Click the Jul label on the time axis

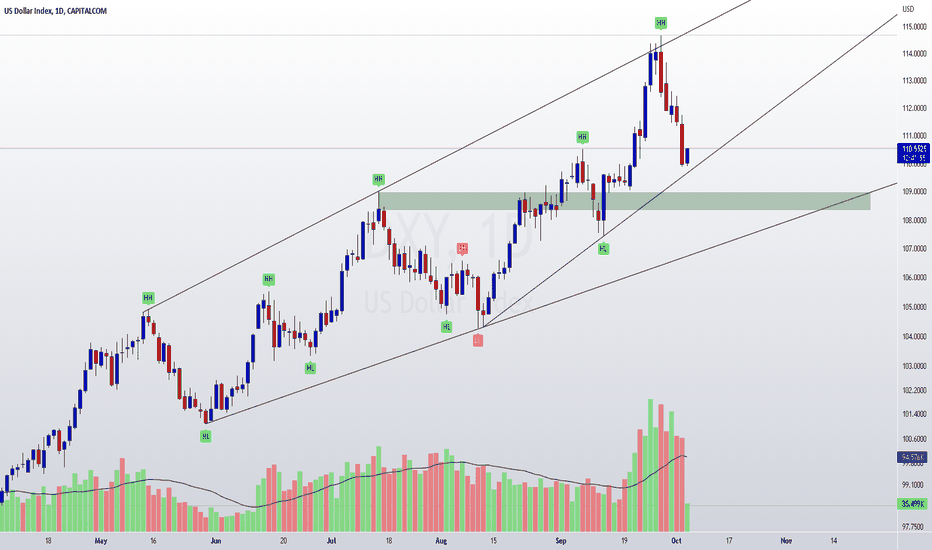pyautogui.click(x=331, y=540)
